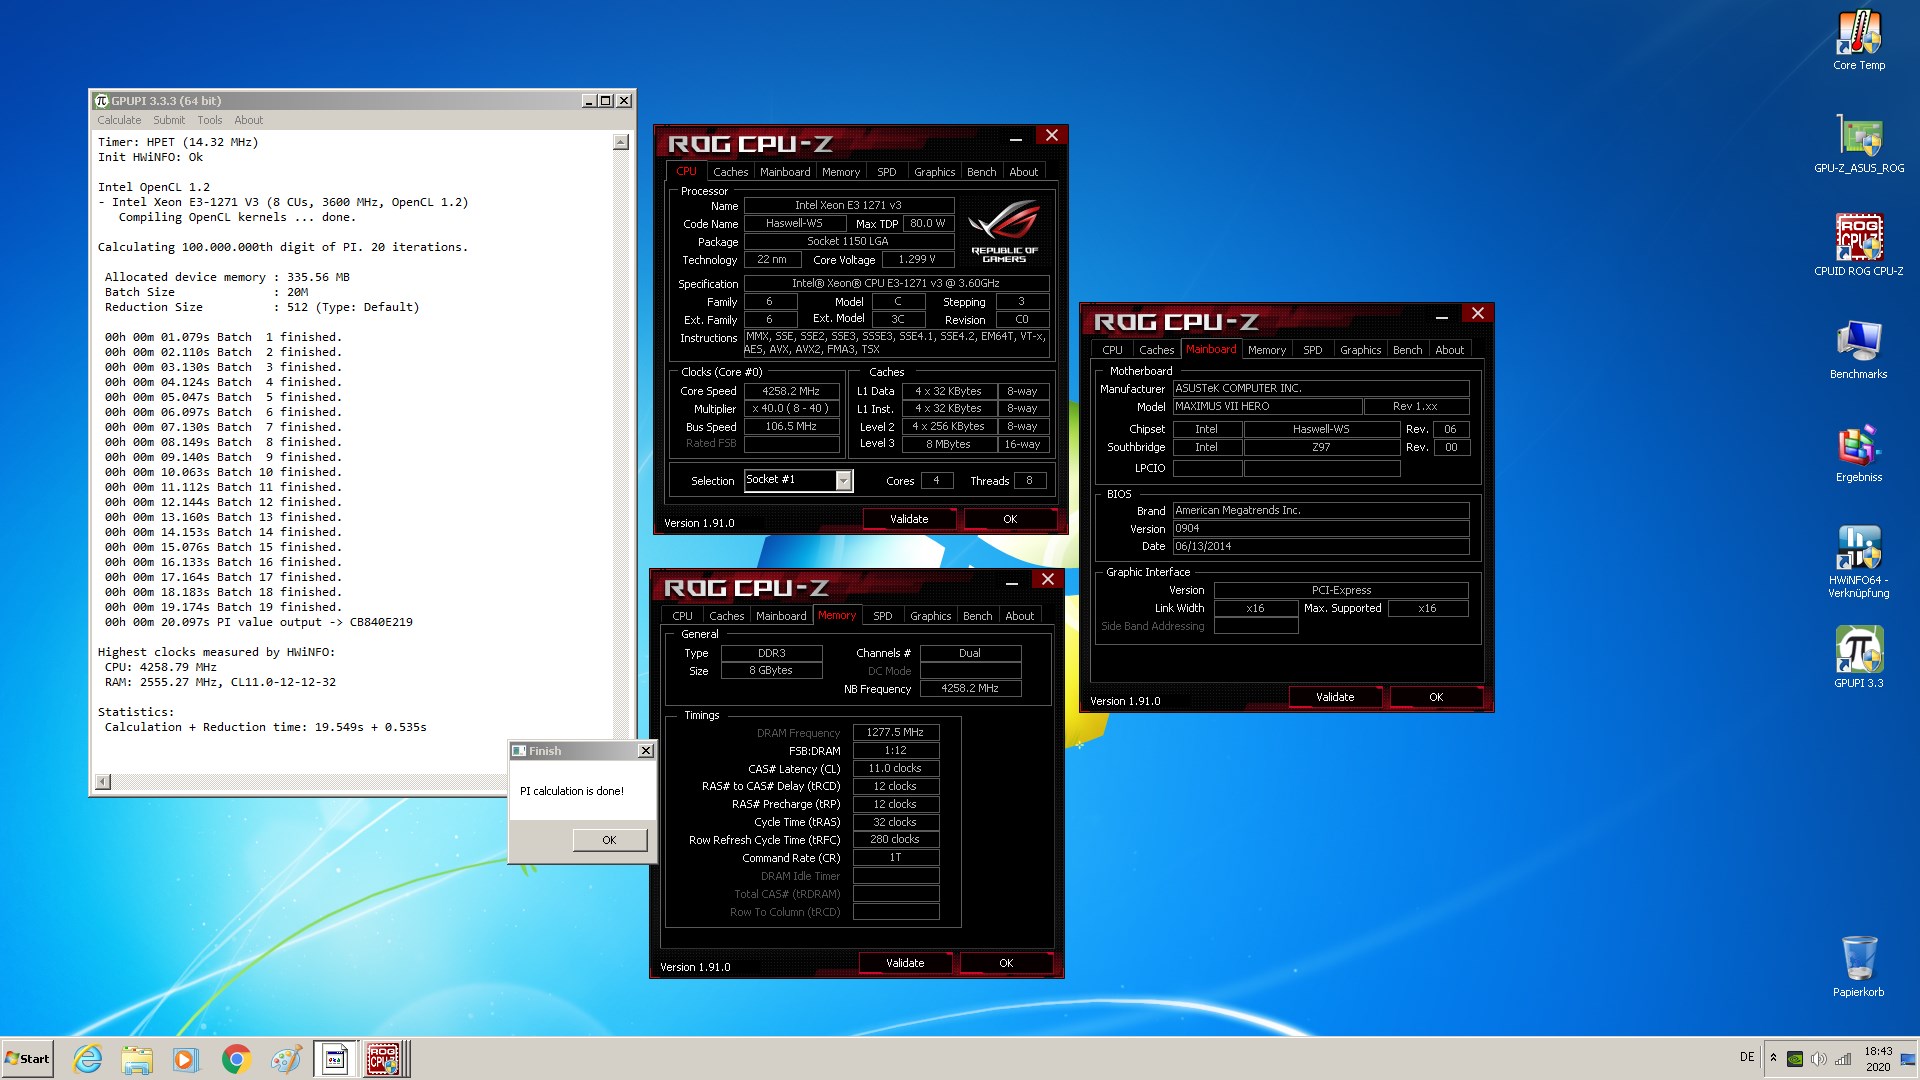Open Core Temp desktop icon
Viewport: 1920px width, 1080px height.
(x=1859, y=40)
